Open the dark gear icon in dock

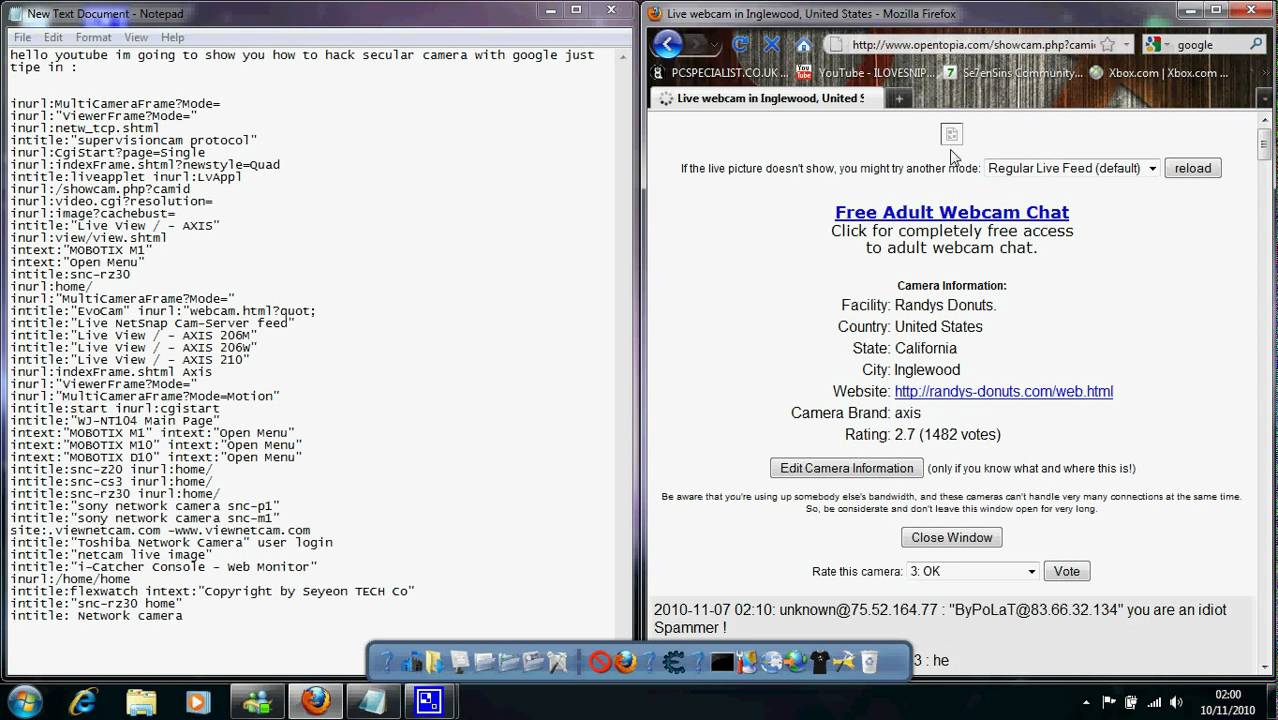pyautogui.click(x=673, y=661)
